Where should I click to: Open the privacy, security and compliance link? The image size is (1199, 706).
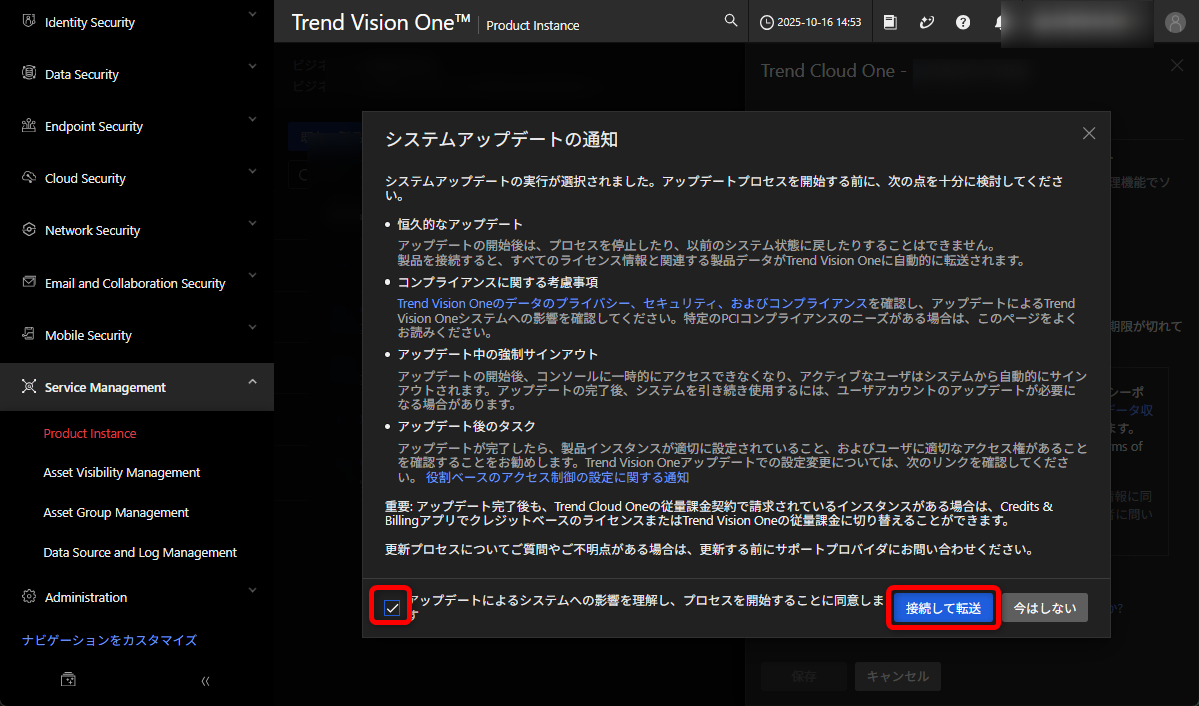pyautogui.click(x=632, y=303)
